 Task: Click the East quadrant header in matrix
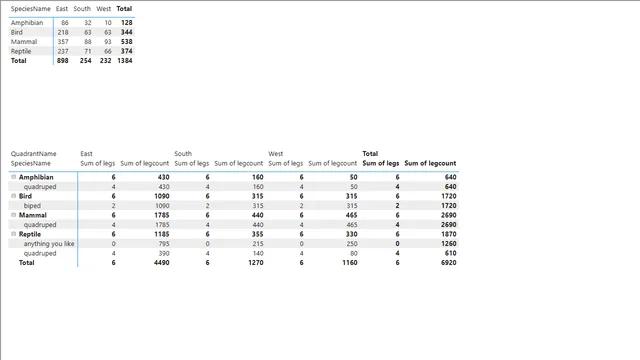click(x=87, y=153)
